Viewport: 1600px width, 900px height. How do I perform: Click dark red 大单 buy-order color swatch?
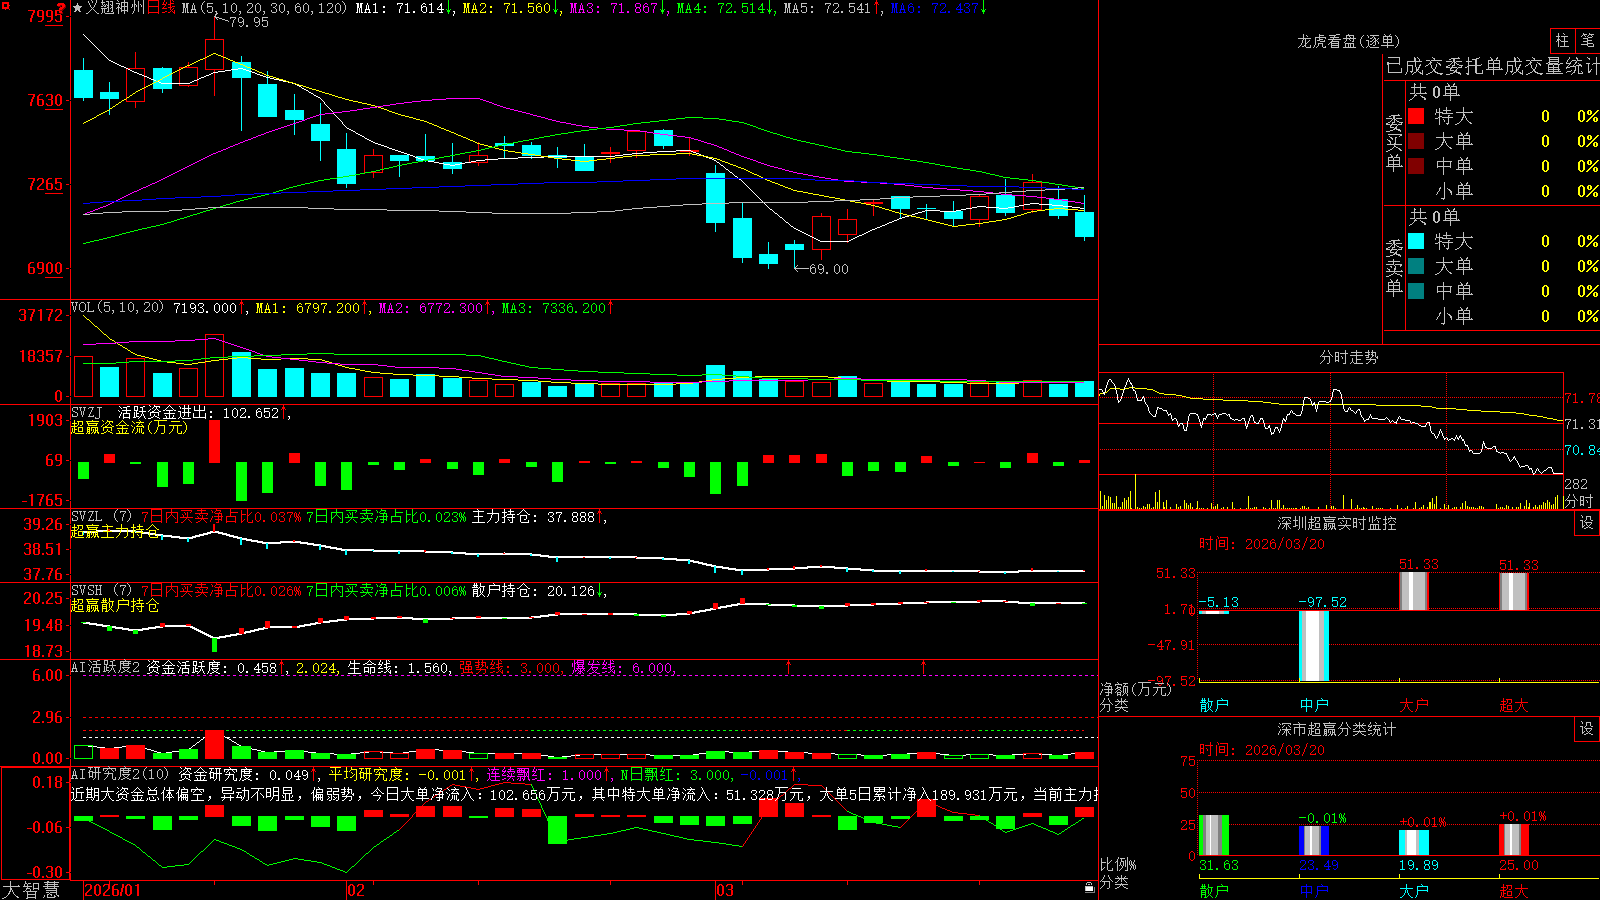point(1416,141)
